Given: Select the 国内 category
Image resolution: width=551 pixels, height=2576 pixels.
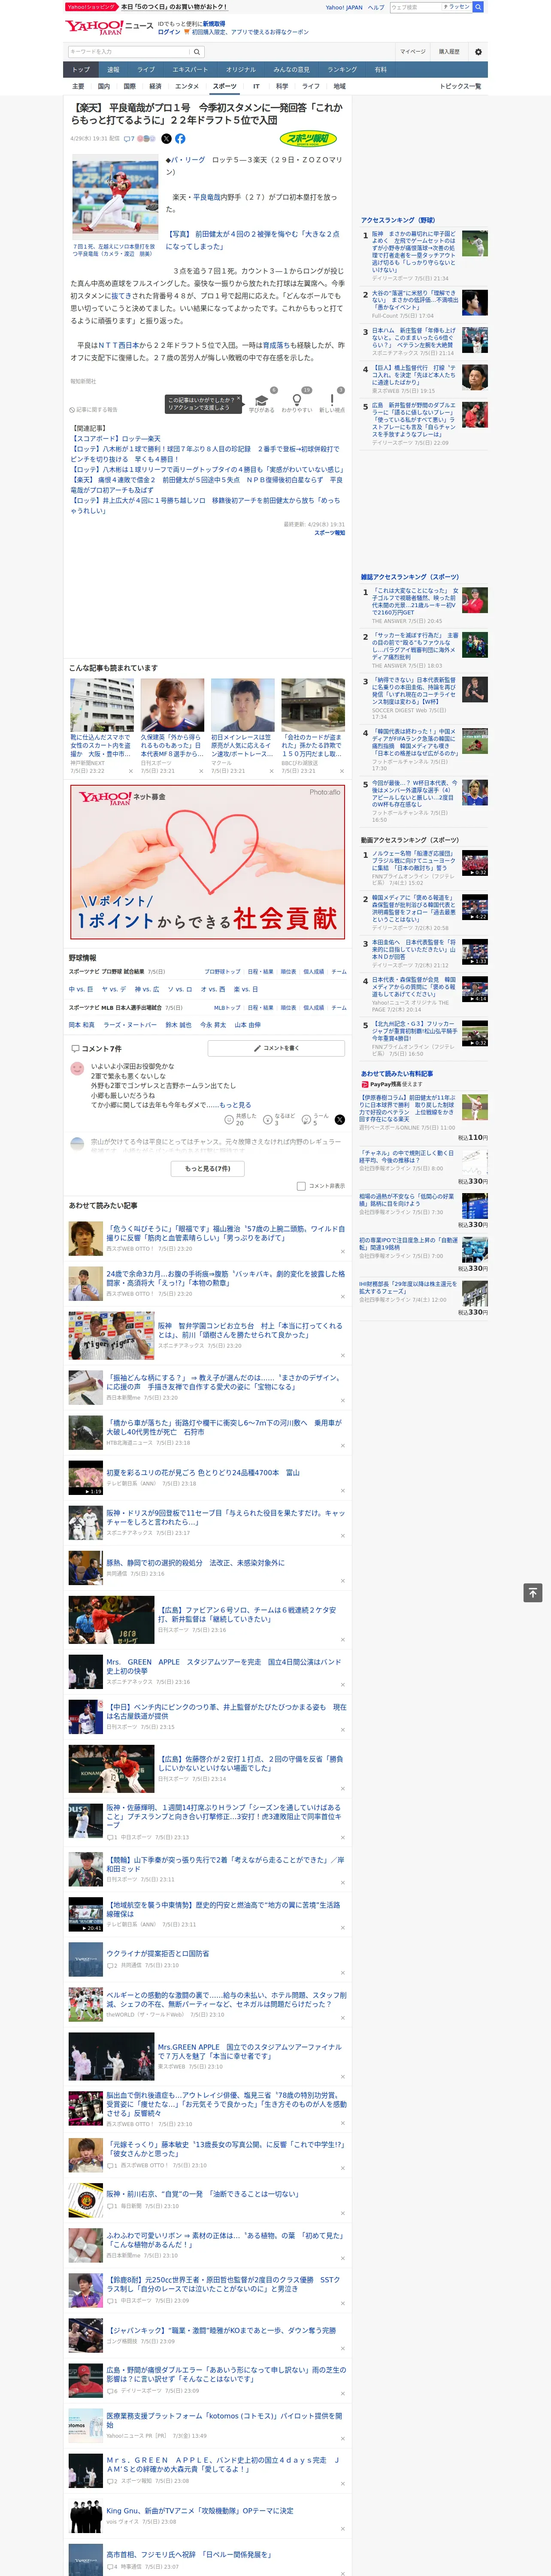Looking at the screenshot, I should [x=104, y=86].
